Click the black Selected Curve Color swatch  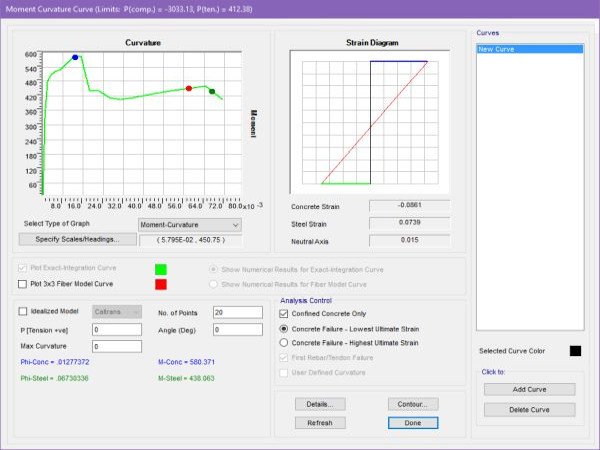(x=574, y=350)
